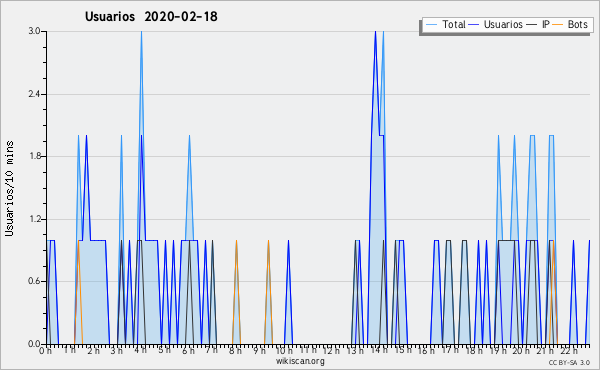Viewport: 600px width, 370px height.
Task: Click the y-axis label 'Usuarios/10 mins'
Action: (x=9, y=188)
